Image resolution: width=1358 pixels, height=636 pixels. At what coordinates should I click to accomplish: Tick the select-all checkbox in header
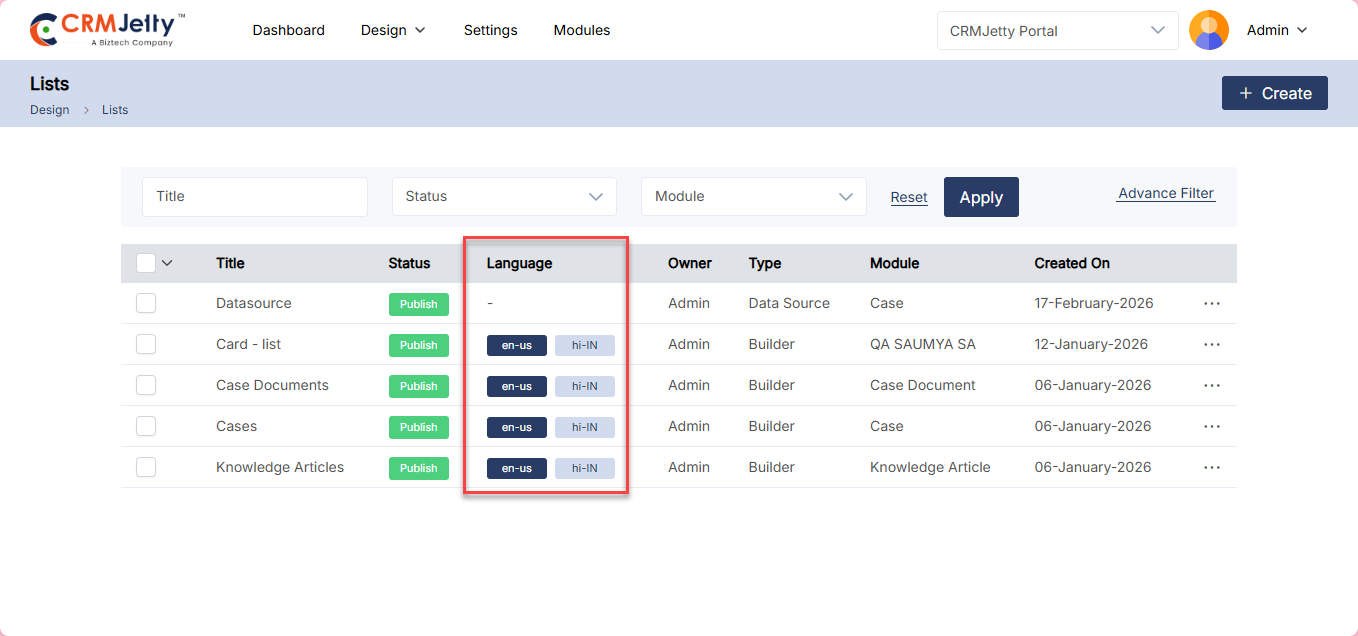click(x=146, y=263)
